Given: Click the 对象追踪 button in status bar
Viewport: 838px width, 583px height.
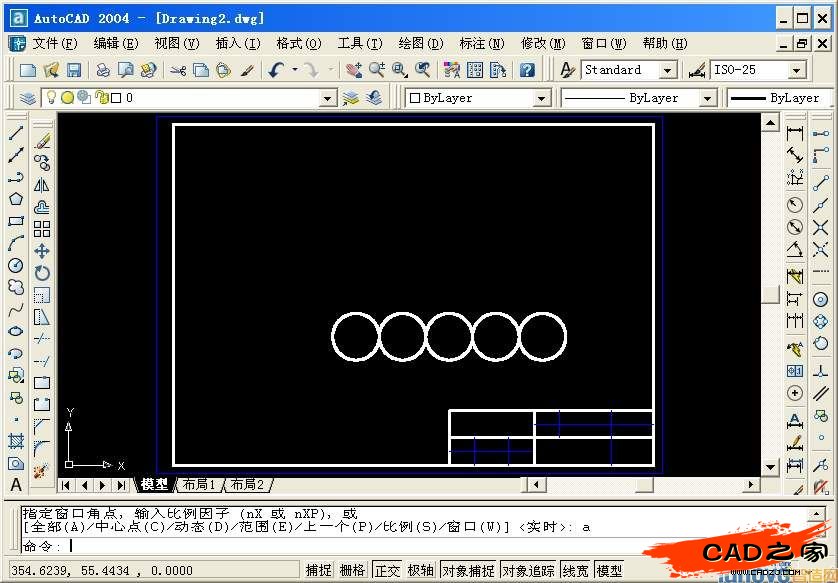Looking at the screenshot, I should [x=527, y=570].
